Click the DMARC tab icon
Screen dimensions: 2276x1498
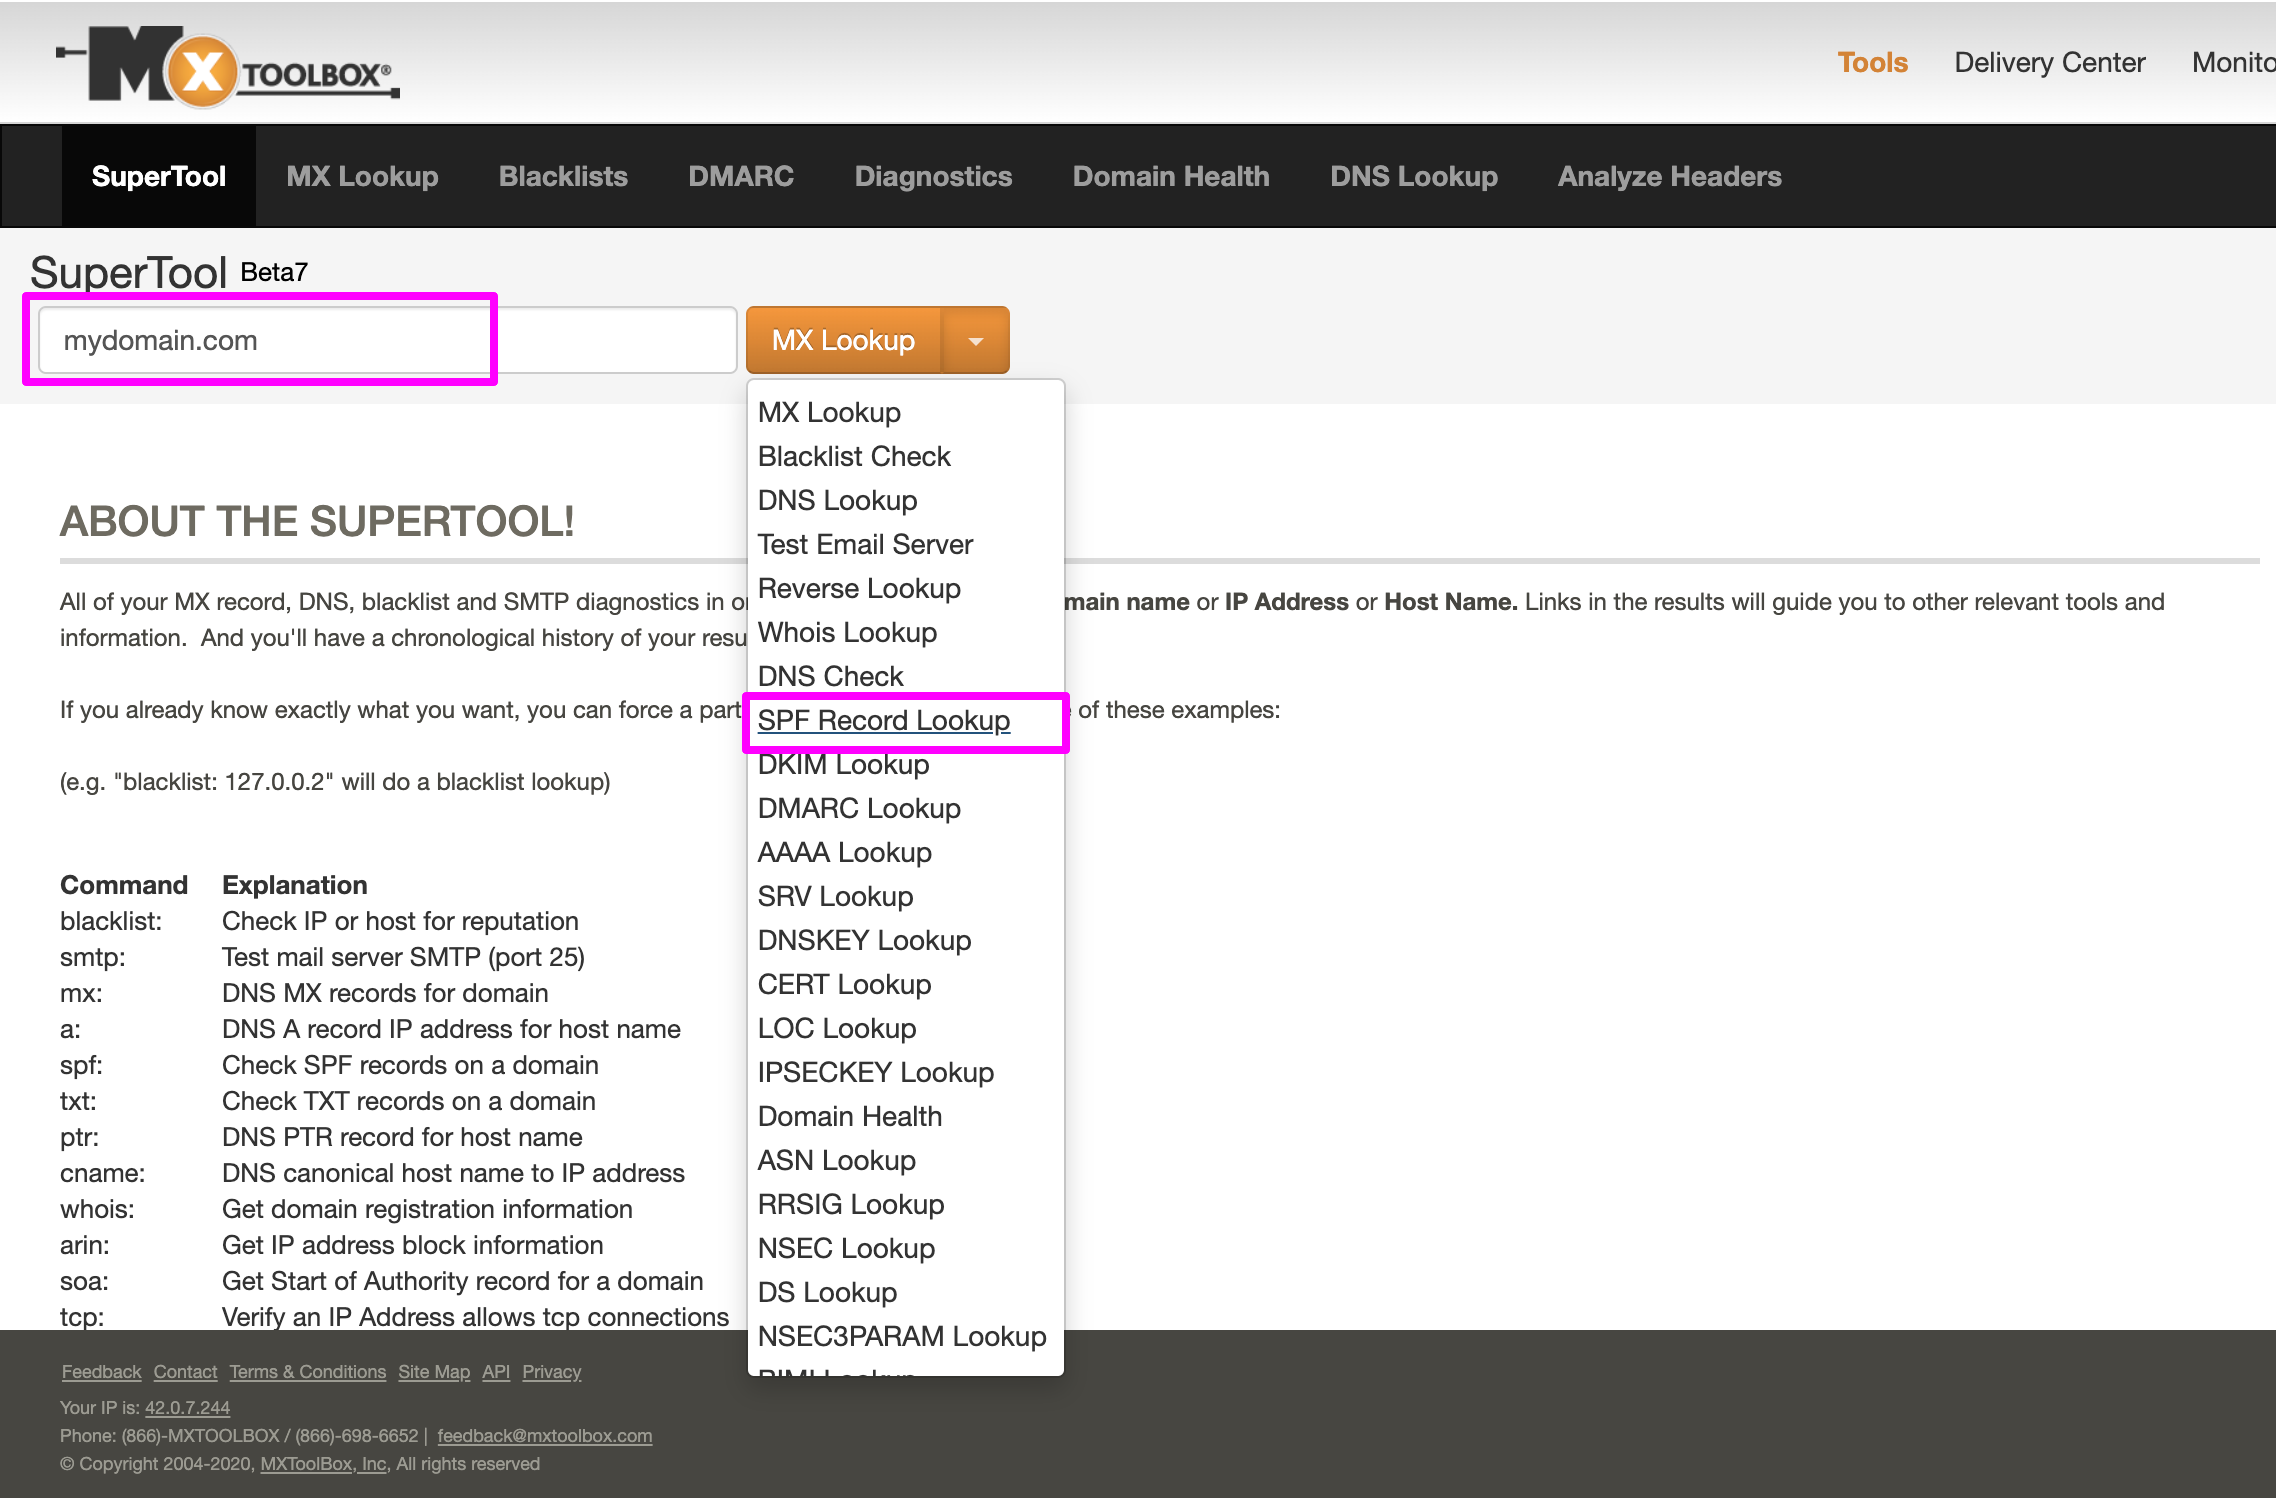pos(740,176)
